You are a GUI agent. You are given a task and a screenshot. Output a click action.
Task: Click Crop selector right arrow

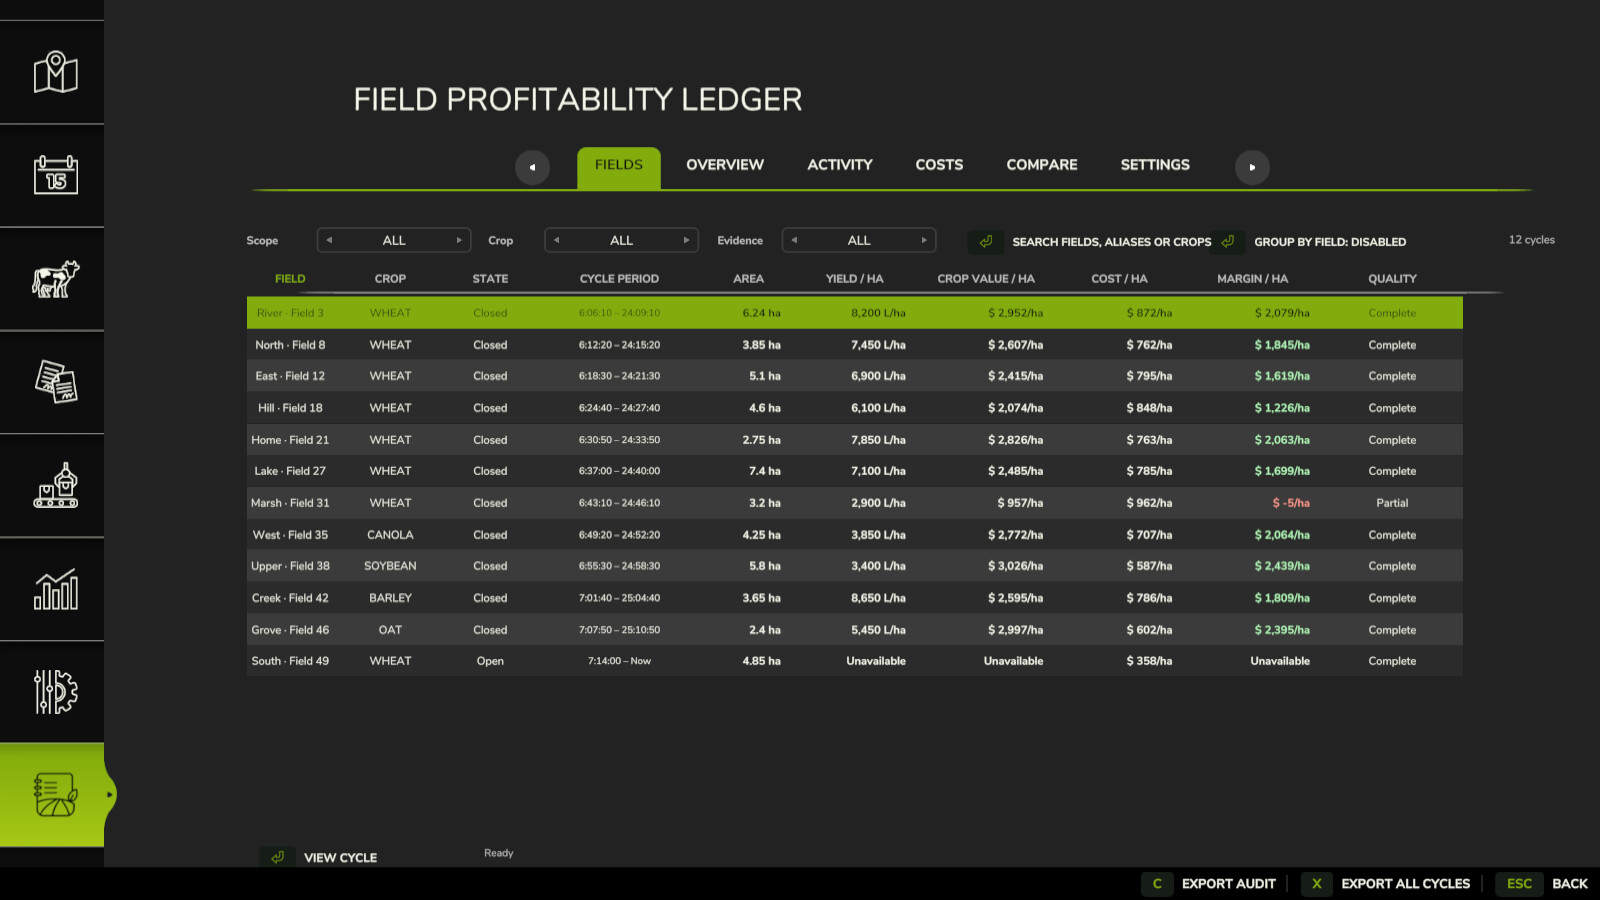point(686,240)
